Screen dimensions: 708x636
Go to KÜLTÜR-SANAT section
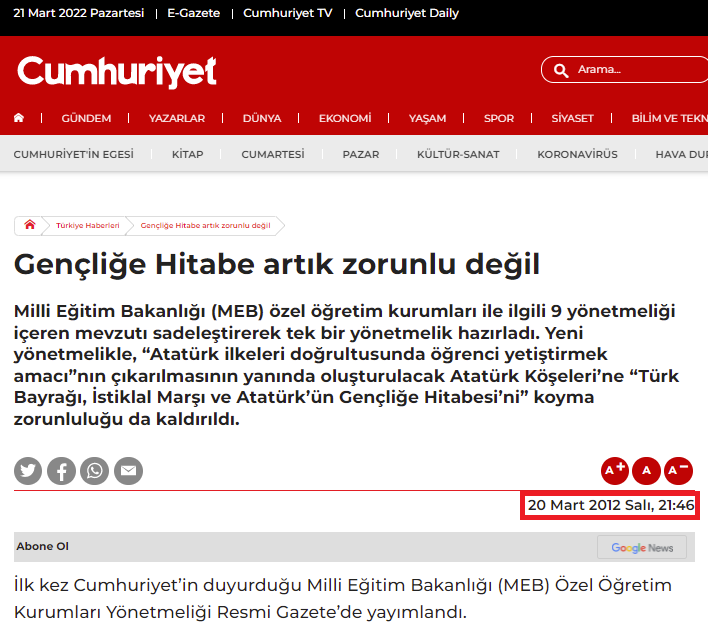pos(458,154)
